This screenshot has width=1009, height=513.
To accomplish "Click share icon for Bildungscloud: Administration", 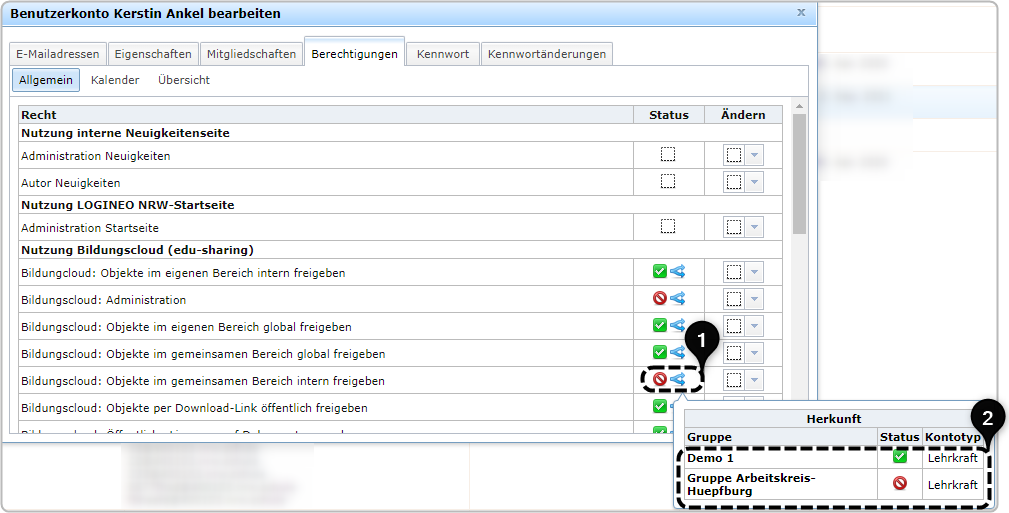I will pyautogui.click(x=677, y=299).
